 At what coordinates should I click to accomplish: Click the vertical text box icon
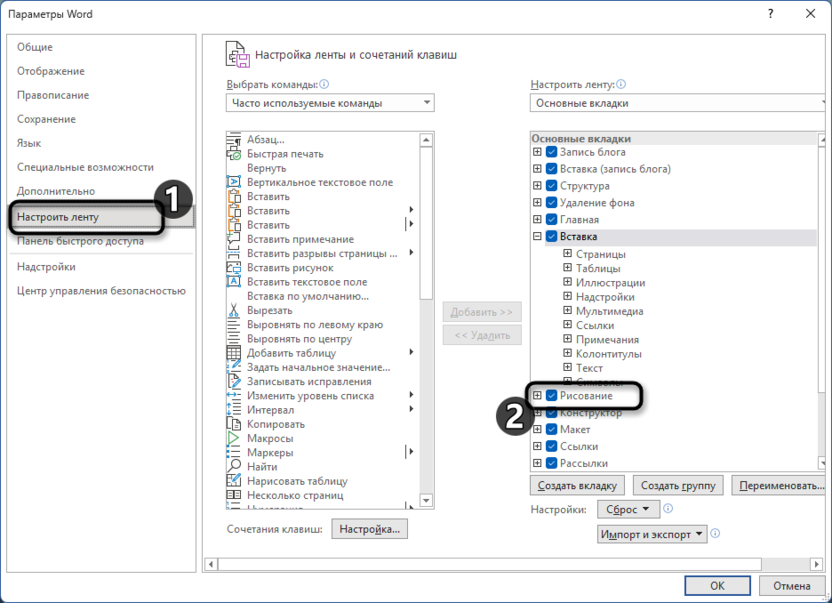[234, 182]
